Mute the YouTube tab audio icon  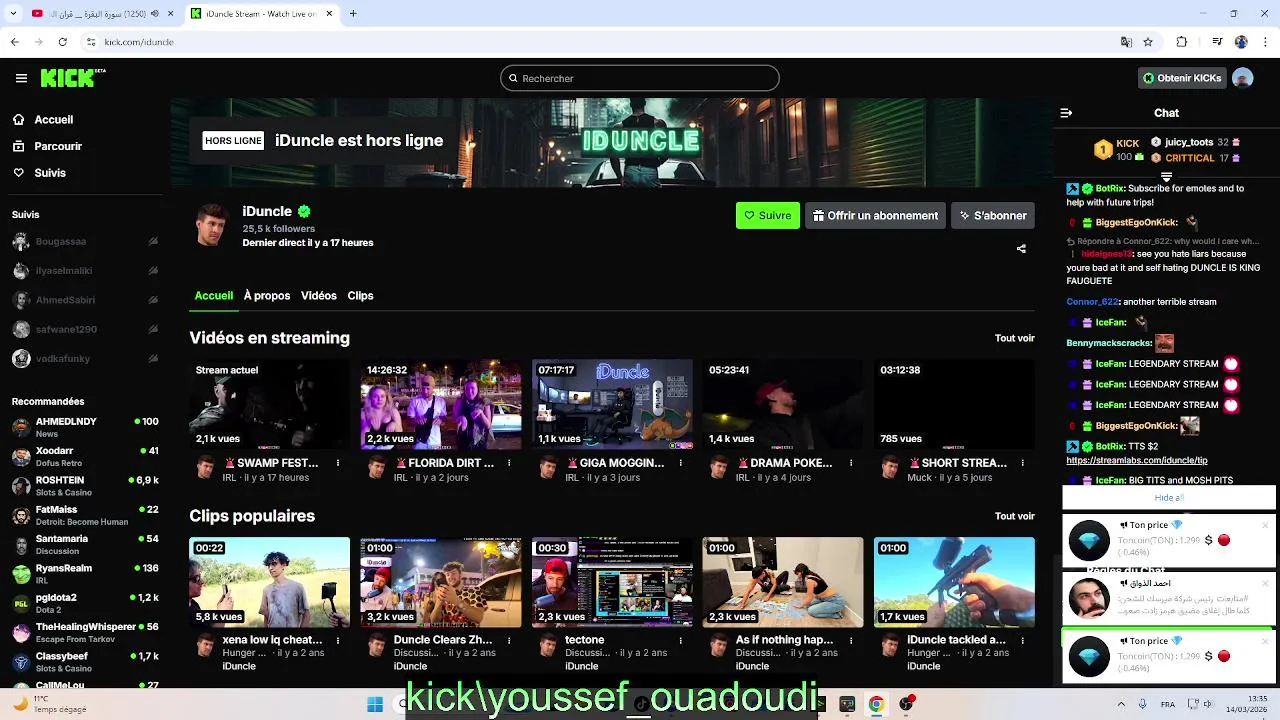pos(154,14)
